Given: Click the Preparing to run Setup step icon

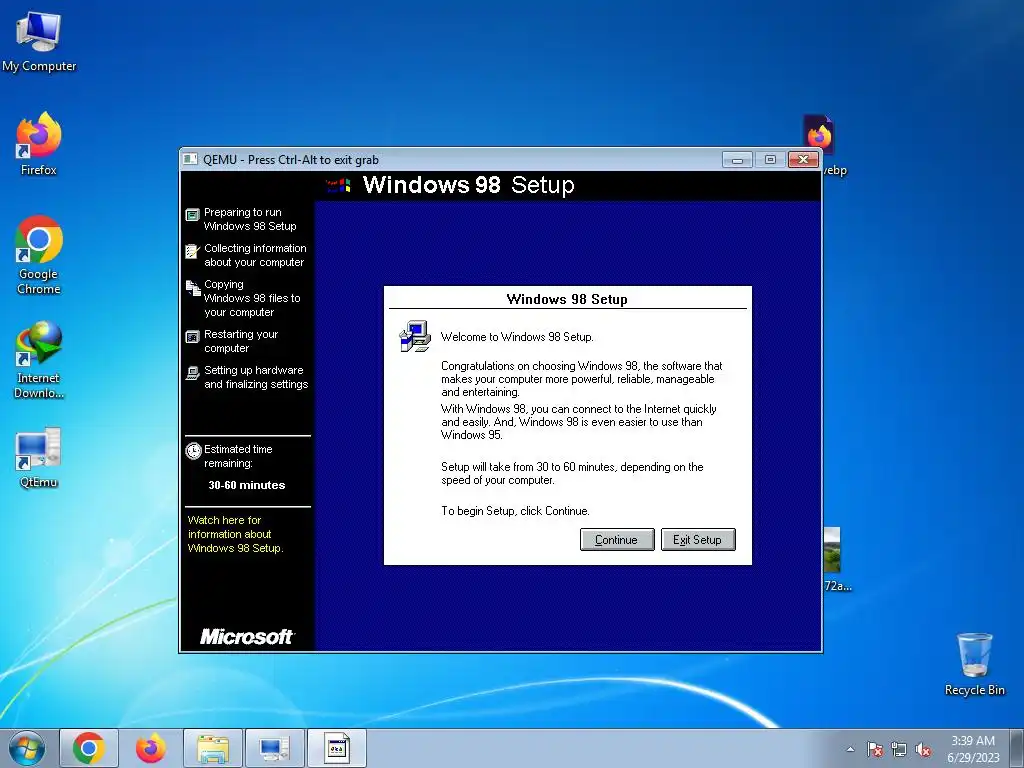Looking at the screenshot, I should 192,215.
